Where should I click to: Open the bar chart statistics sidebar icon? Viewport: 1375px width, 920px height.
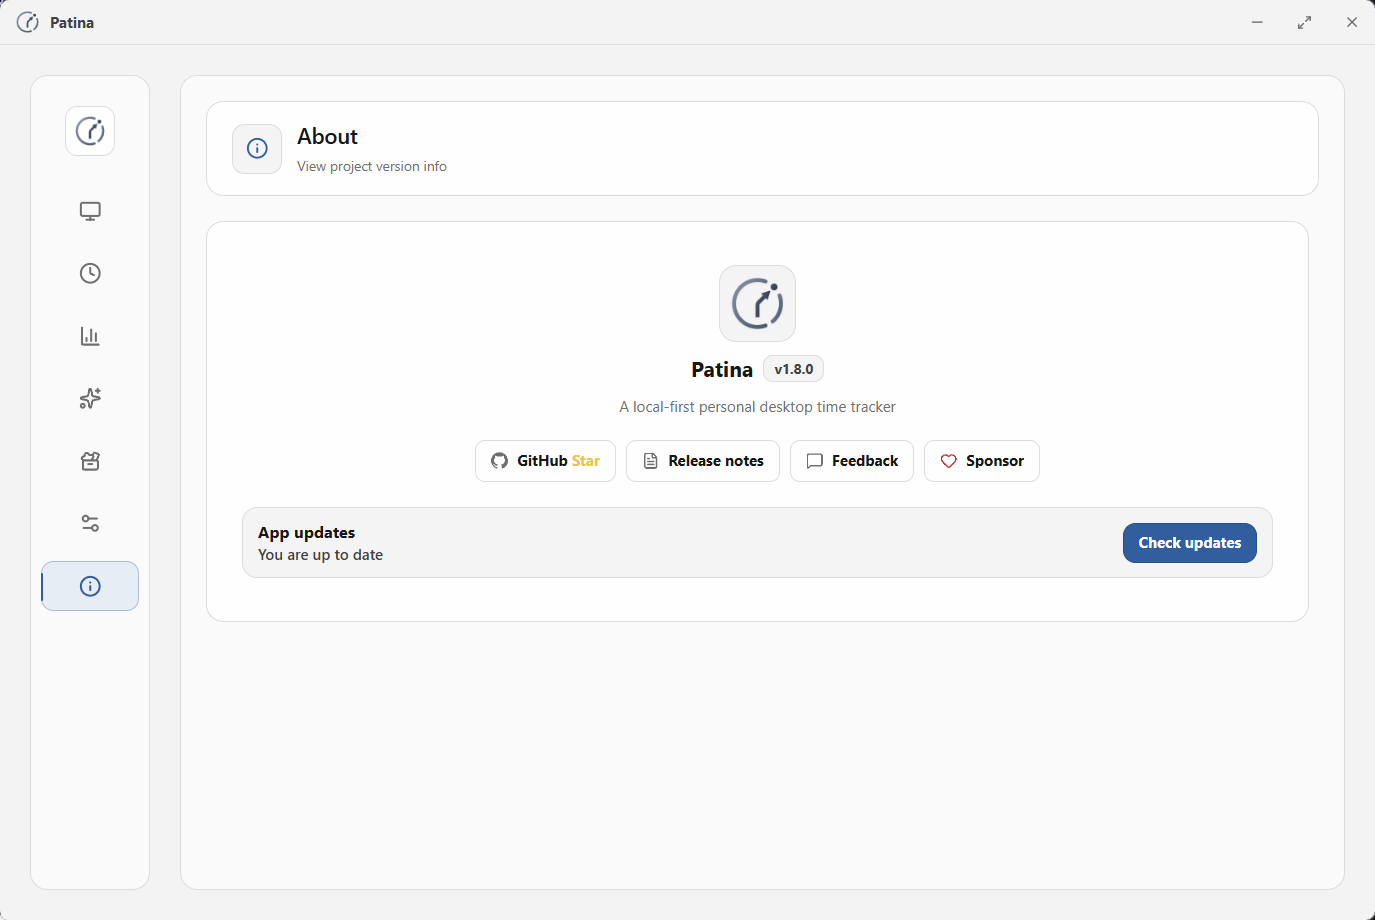[90, 336]
